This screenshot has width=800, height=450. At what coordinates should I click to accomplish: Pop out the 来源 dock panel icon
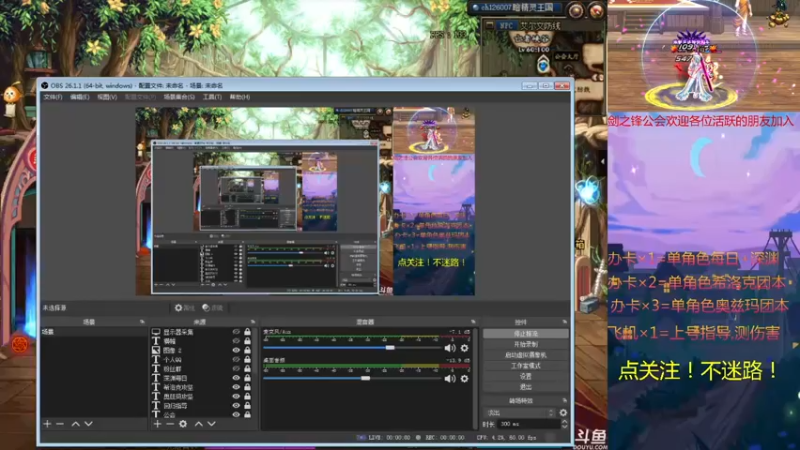[x=253, y=322]
